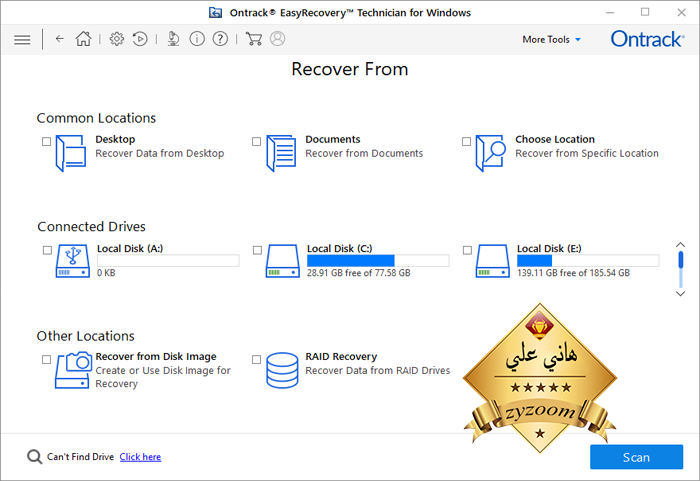Click "Recover from Specific Location" text

[x=587, y=153]
